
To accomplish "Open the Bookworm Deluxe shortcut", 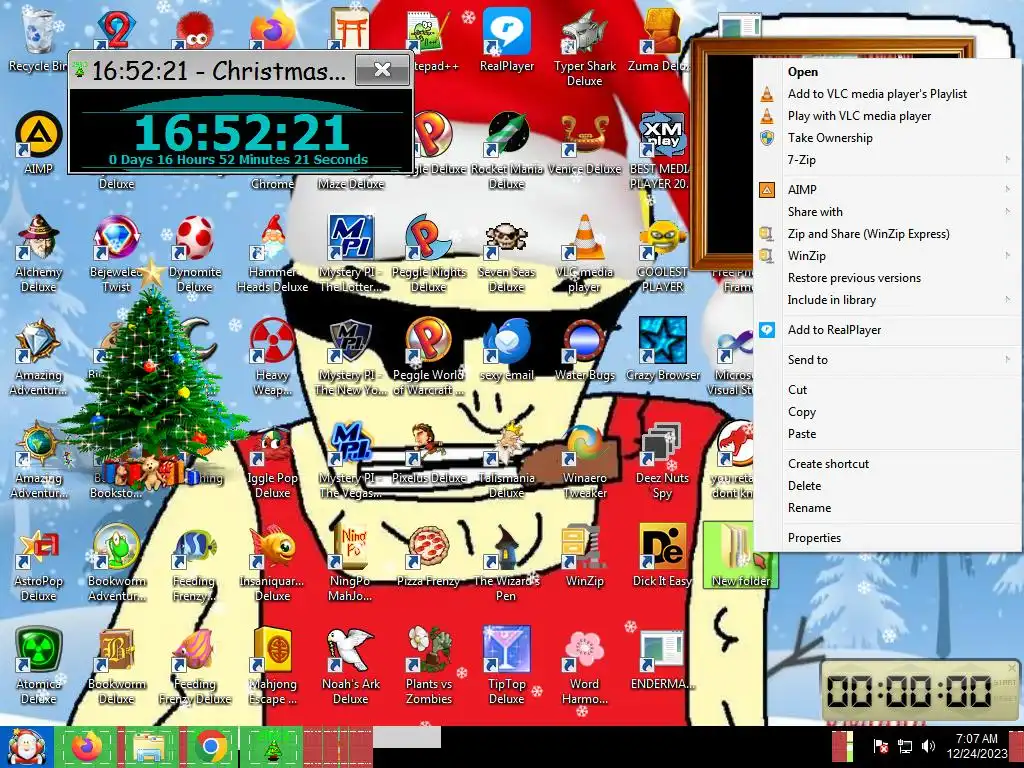I will coord(116,665).
